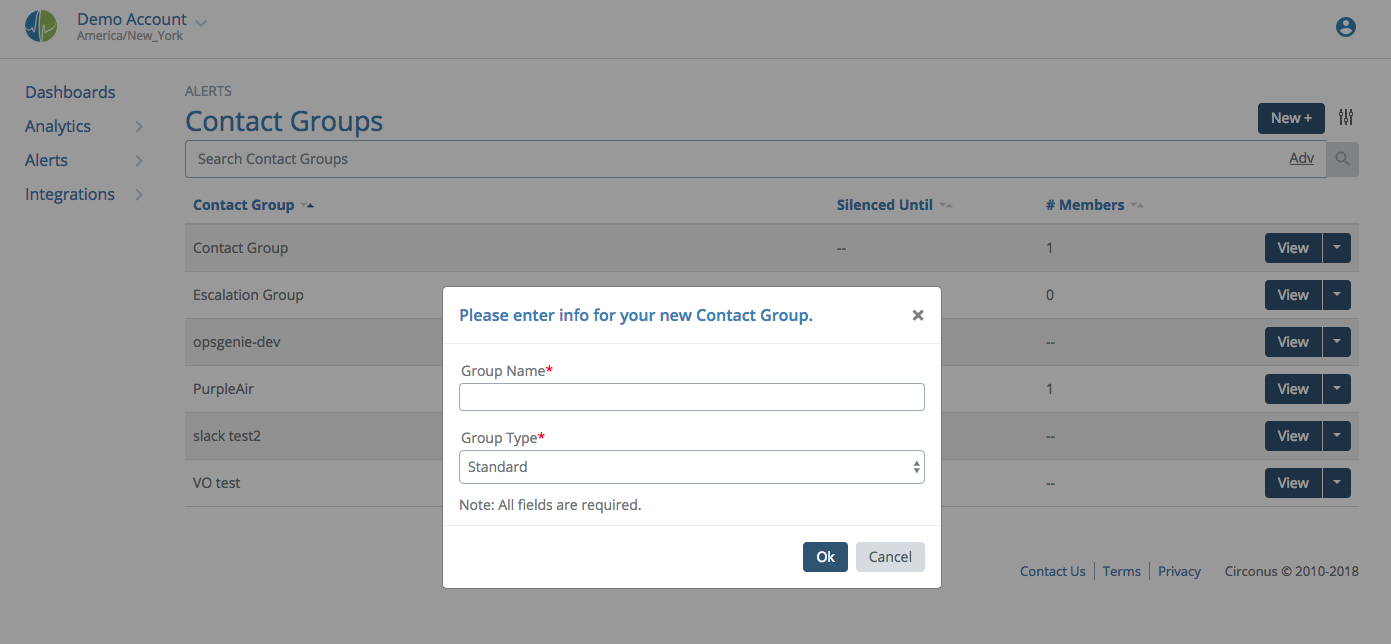Click the Group Name input field
Image resolution: width=1391 pixels, height=644 pixels.
(x=691, y=396)
